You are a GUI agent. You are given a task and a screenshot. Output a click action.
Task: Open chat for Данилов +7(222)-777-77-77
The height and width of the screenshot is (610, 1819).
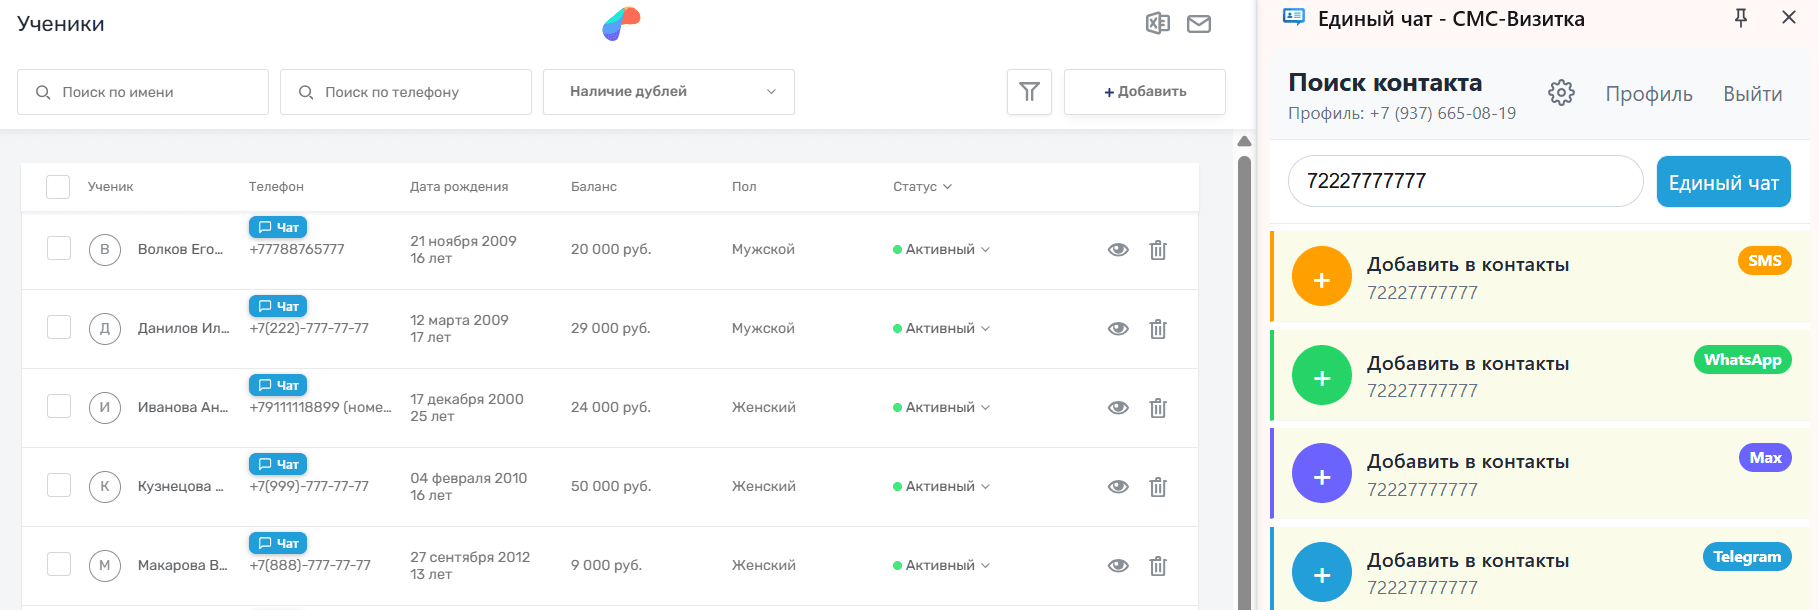pos(278,306)
